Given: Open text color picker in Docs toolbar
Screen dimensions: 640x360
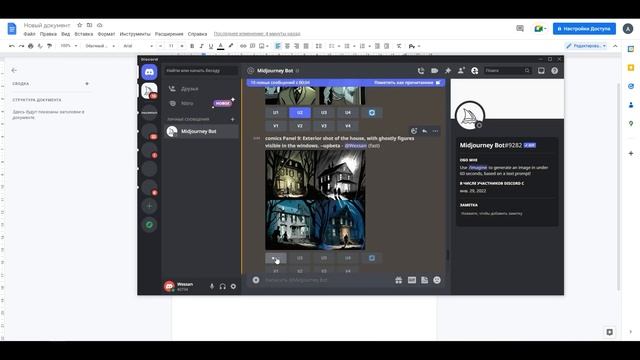Looking at the screenshot, I should (220, 46).
